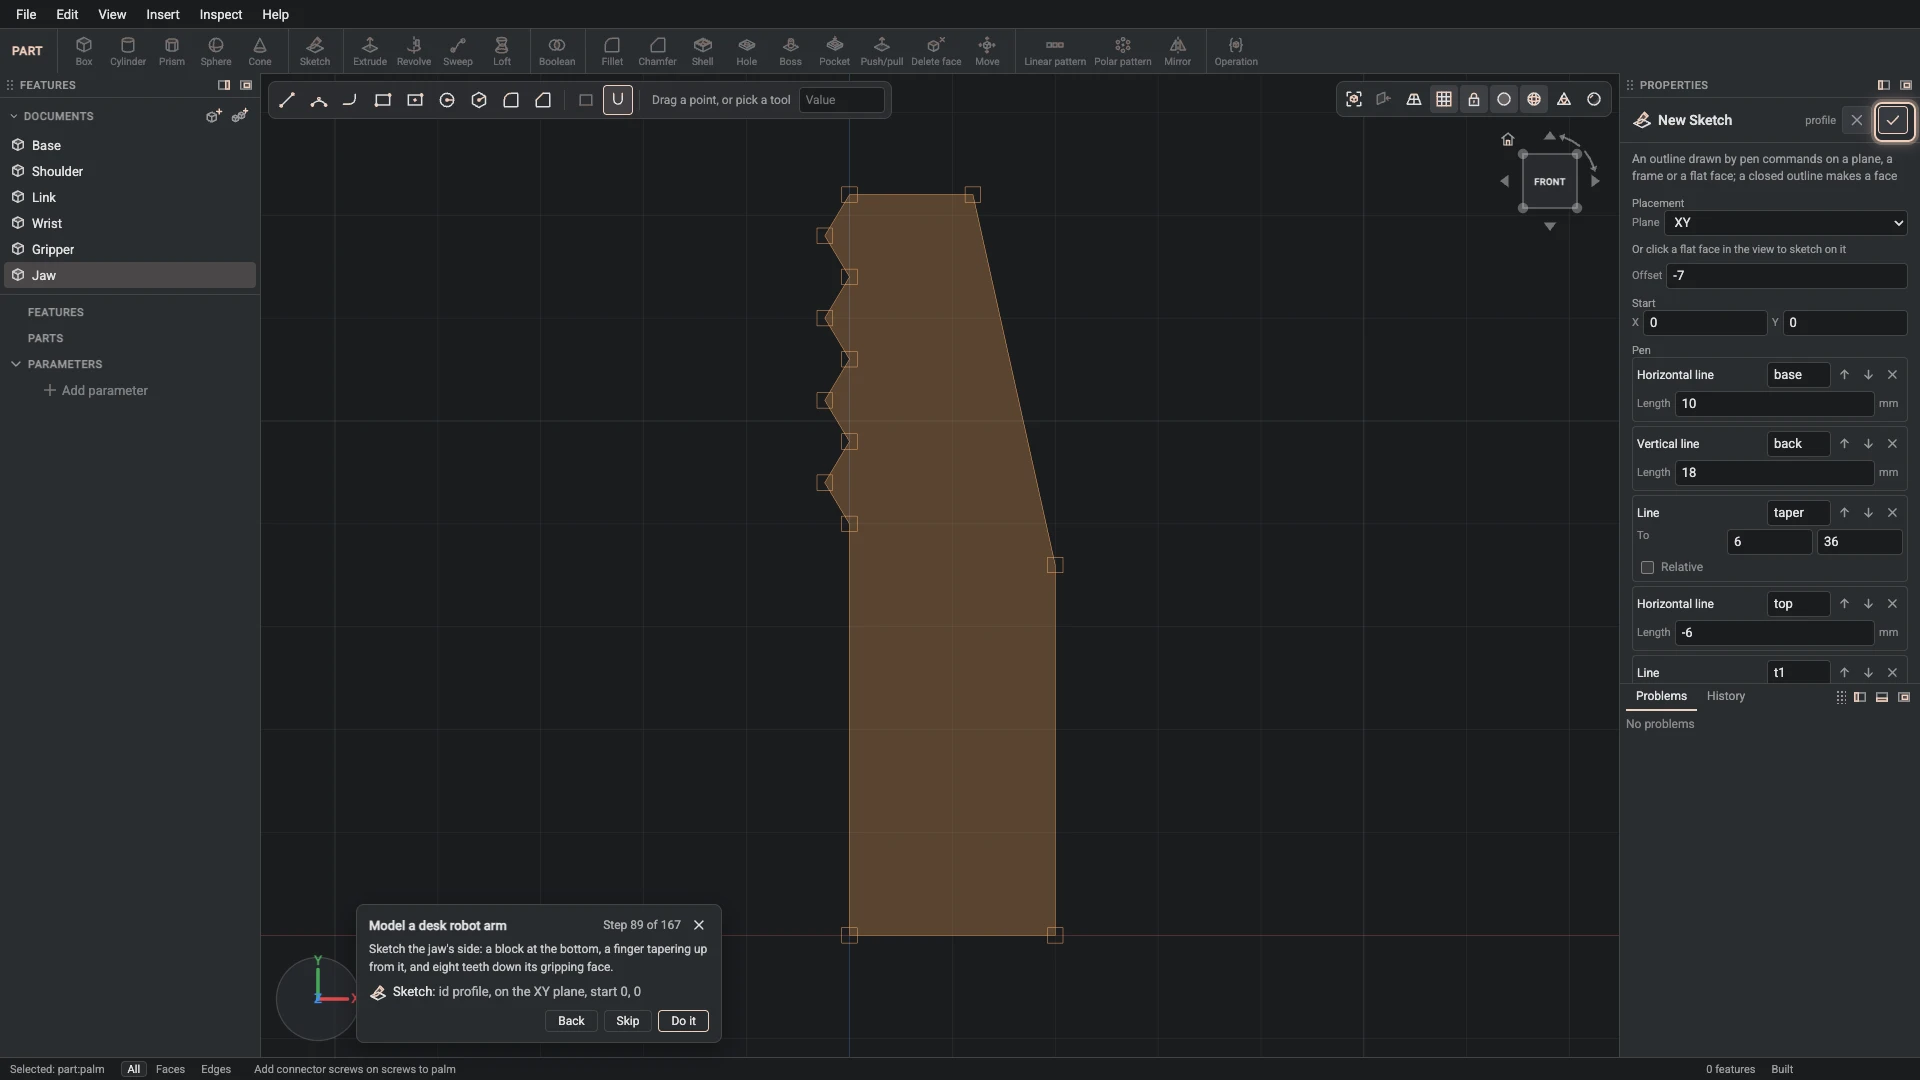
Task: Switch to the History tab
Action: click(x=1726, y=697)
